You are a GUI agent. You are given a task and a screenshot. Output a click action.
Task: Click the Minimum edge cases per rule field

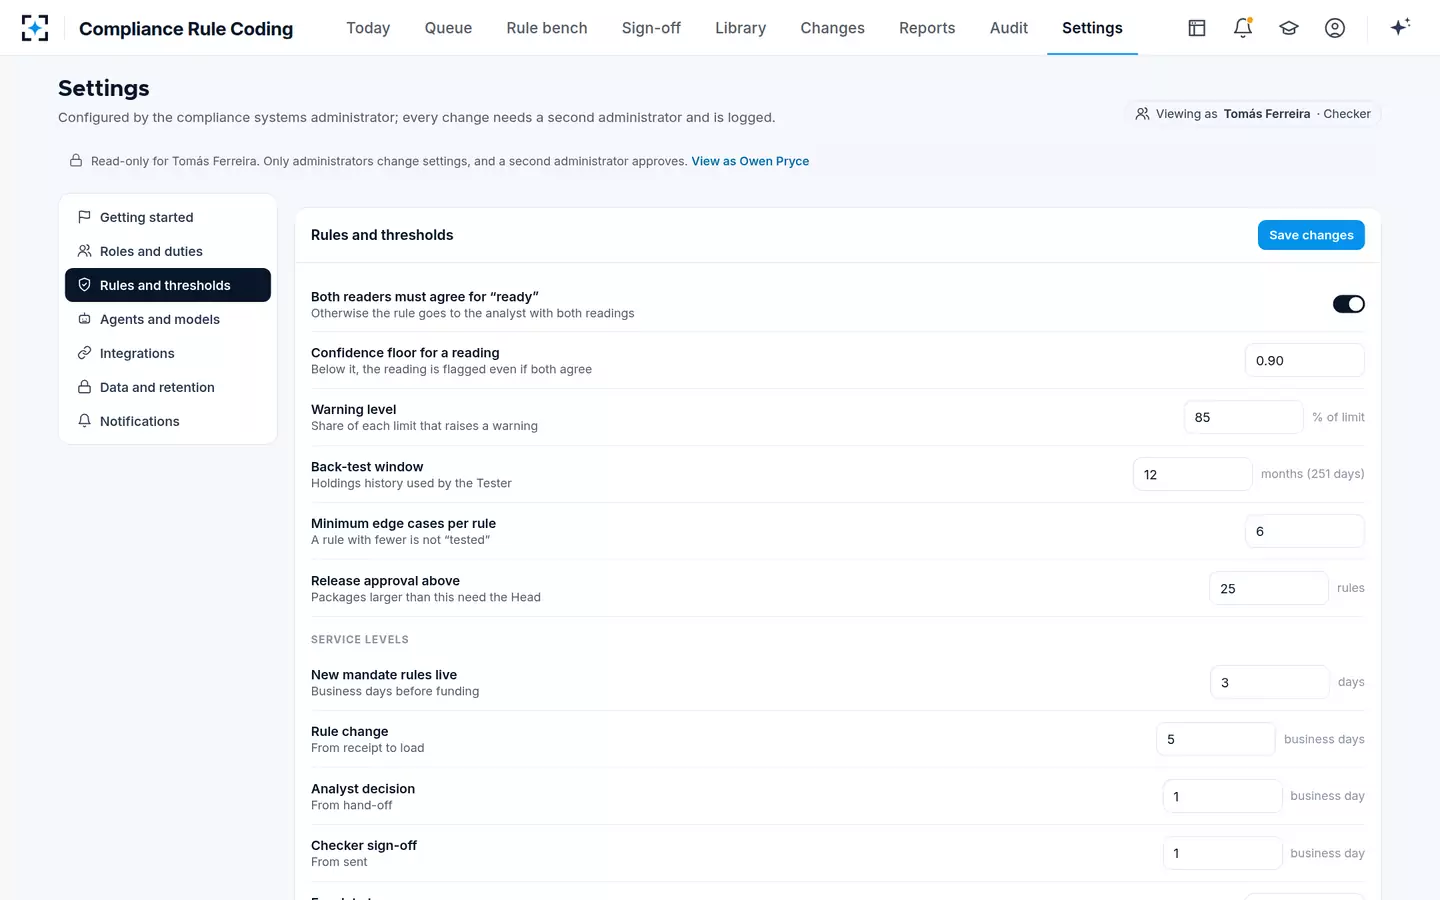click(x=1304, y=531)
